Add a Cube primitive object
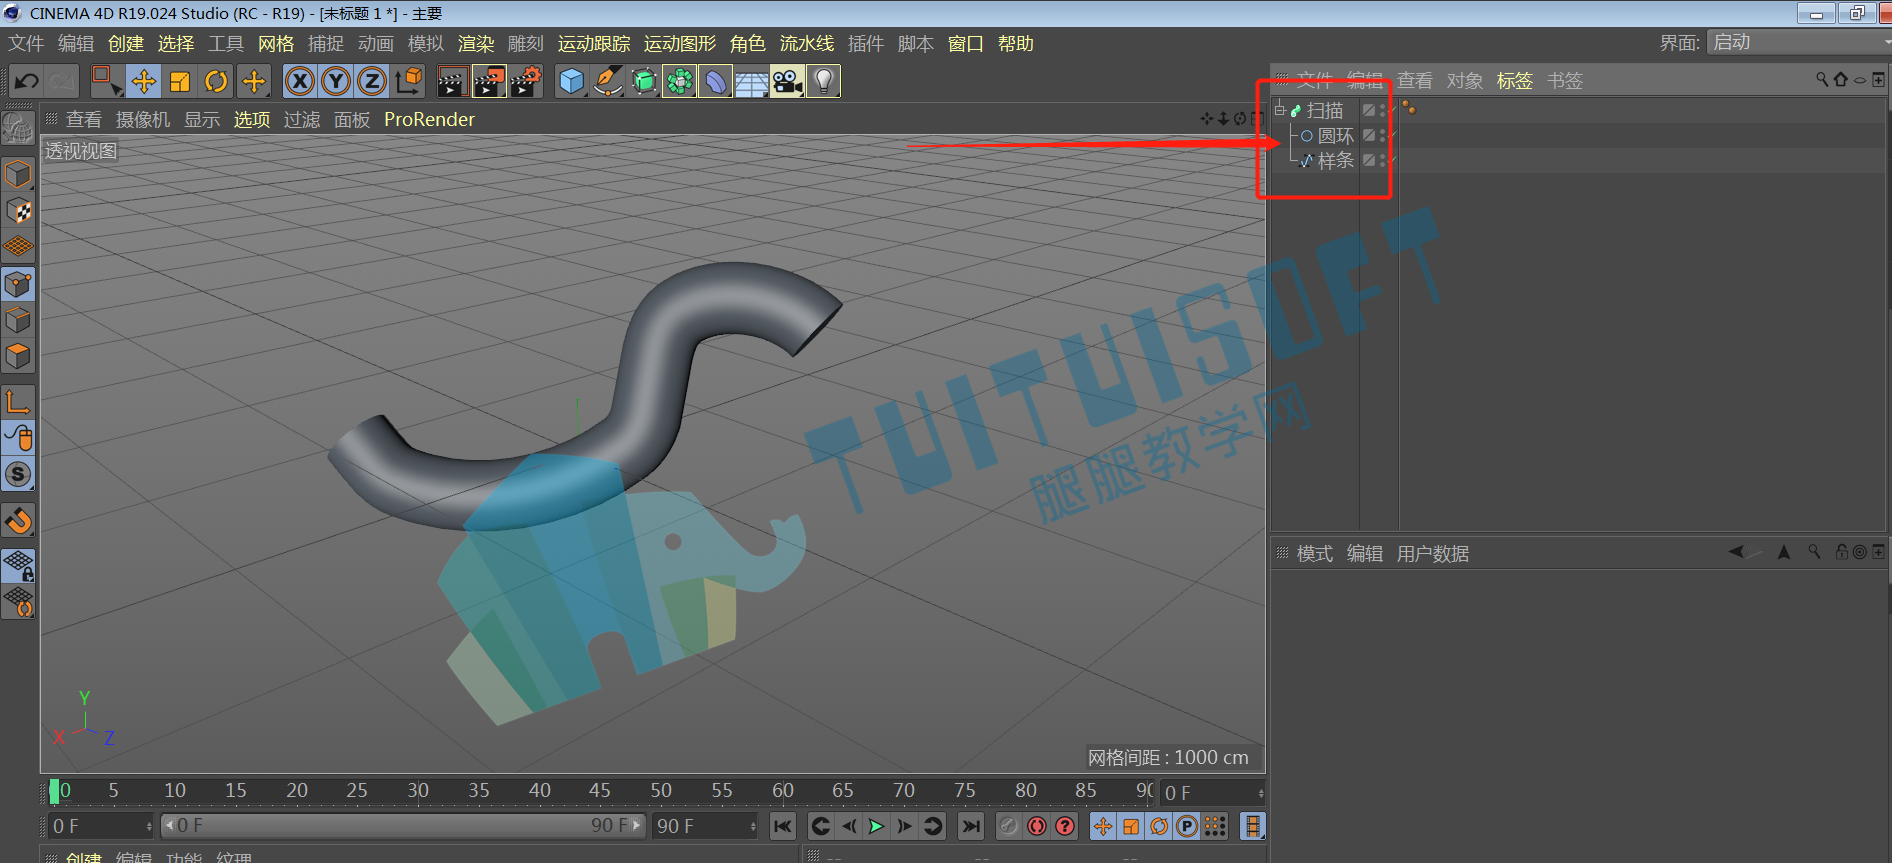 [x=572, y=81]
